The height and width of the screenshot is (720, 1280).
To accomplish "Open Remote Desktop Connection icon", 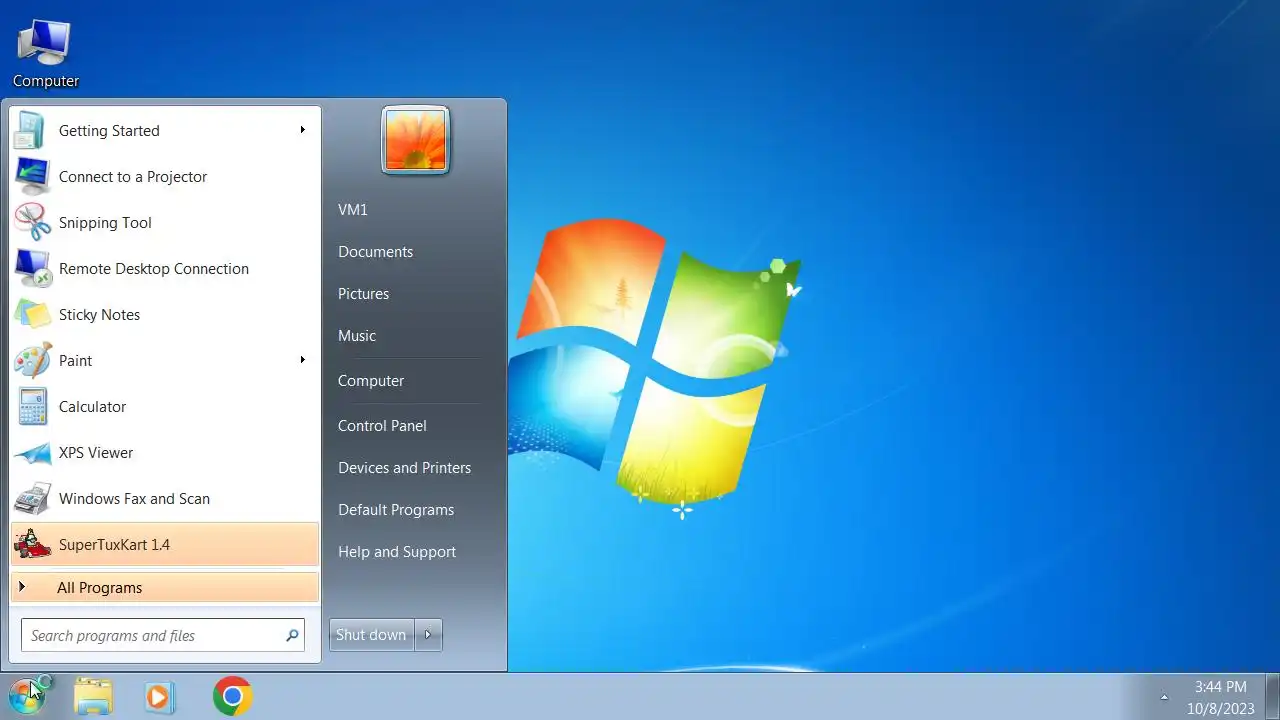I will pos(32,268).
